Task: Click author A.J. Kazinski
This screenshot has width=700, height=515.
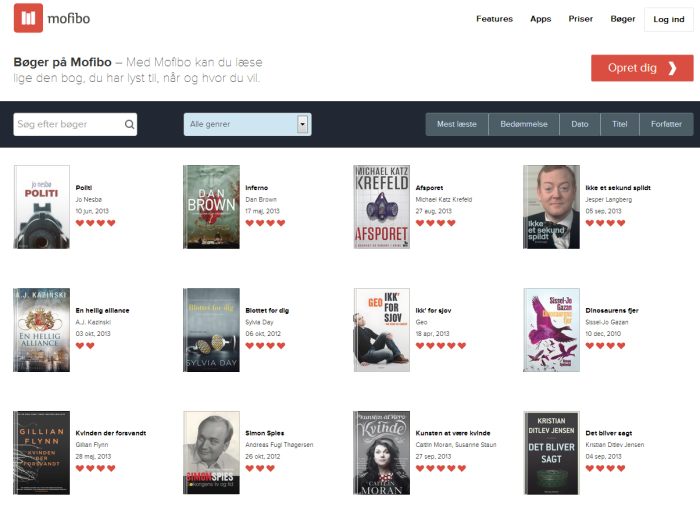Action: tap(93, 322)
